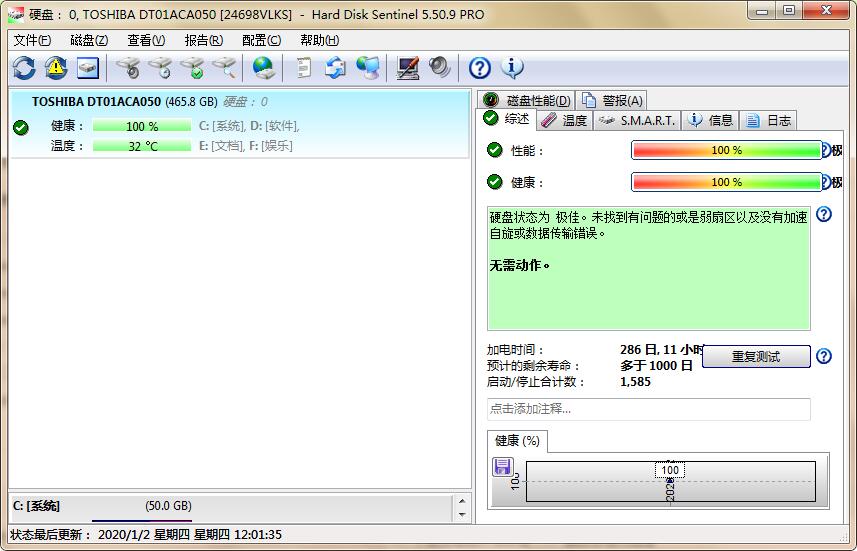Select the 健康 (%) chart tab
This screenshot has height=551, width=857.
517,441
